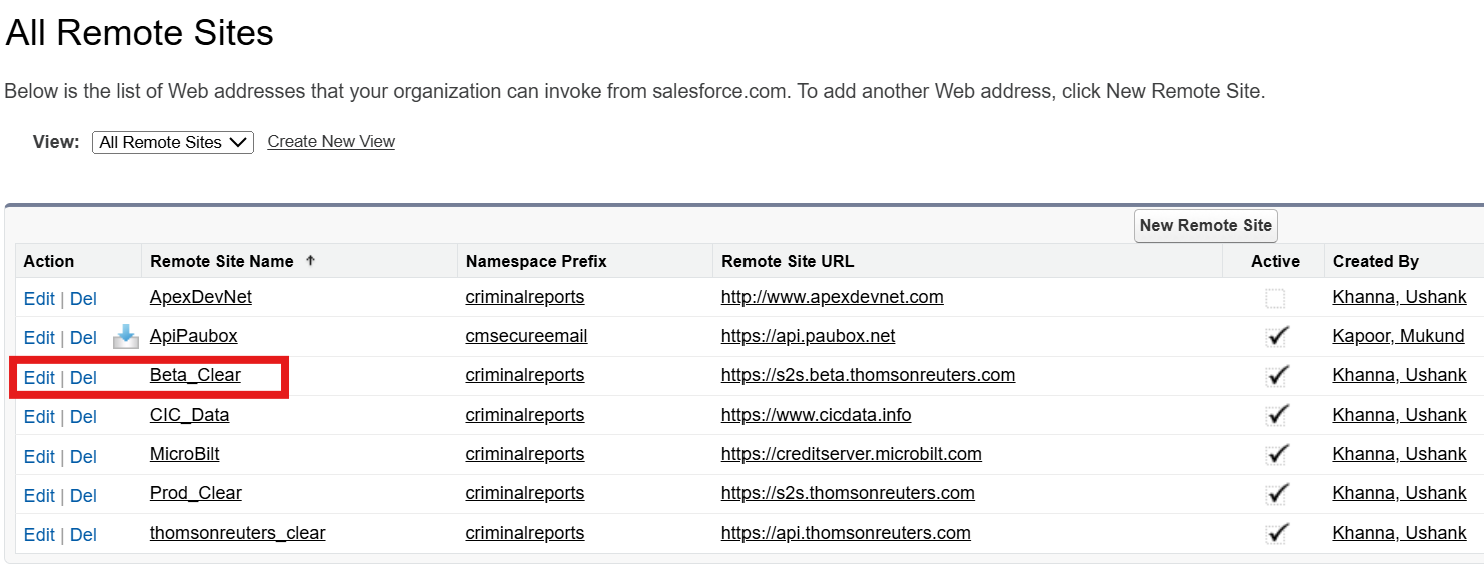The height and width of the screenshot is (588, 1484).
Task: Toggle the Active checkbox for ApexDevNet
Action: pyautogui.click(x=1275, y=298)
